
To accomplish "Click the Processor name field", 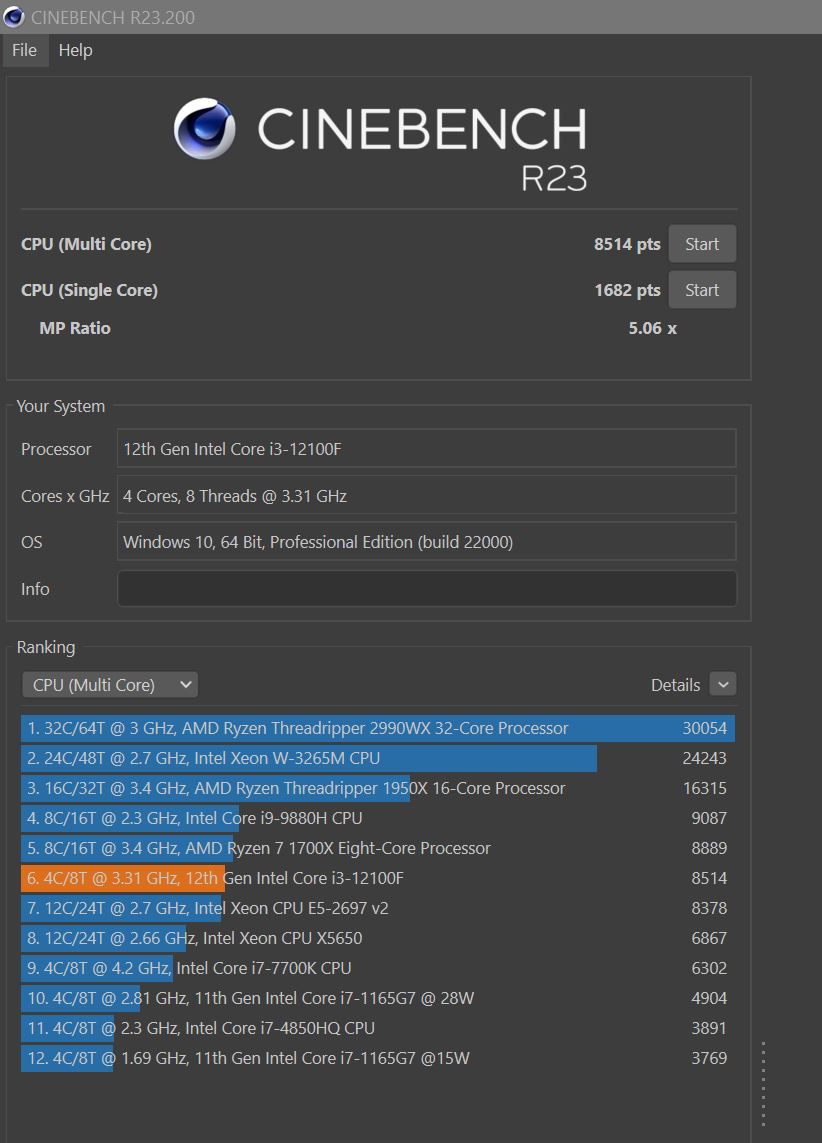I will point(426,449).
